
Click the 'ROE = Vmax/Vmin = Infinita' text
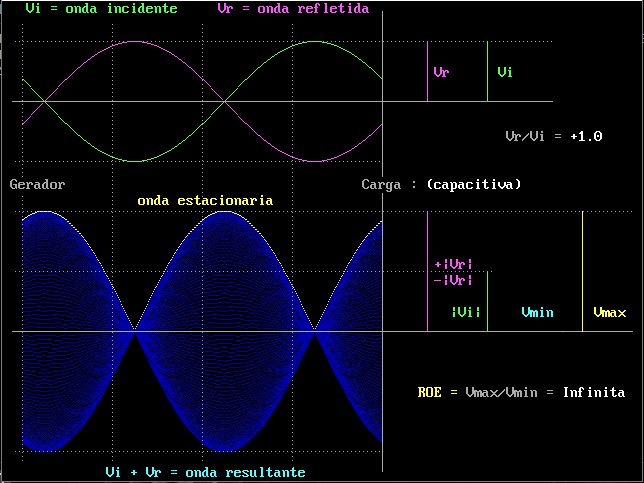point(521,393)
